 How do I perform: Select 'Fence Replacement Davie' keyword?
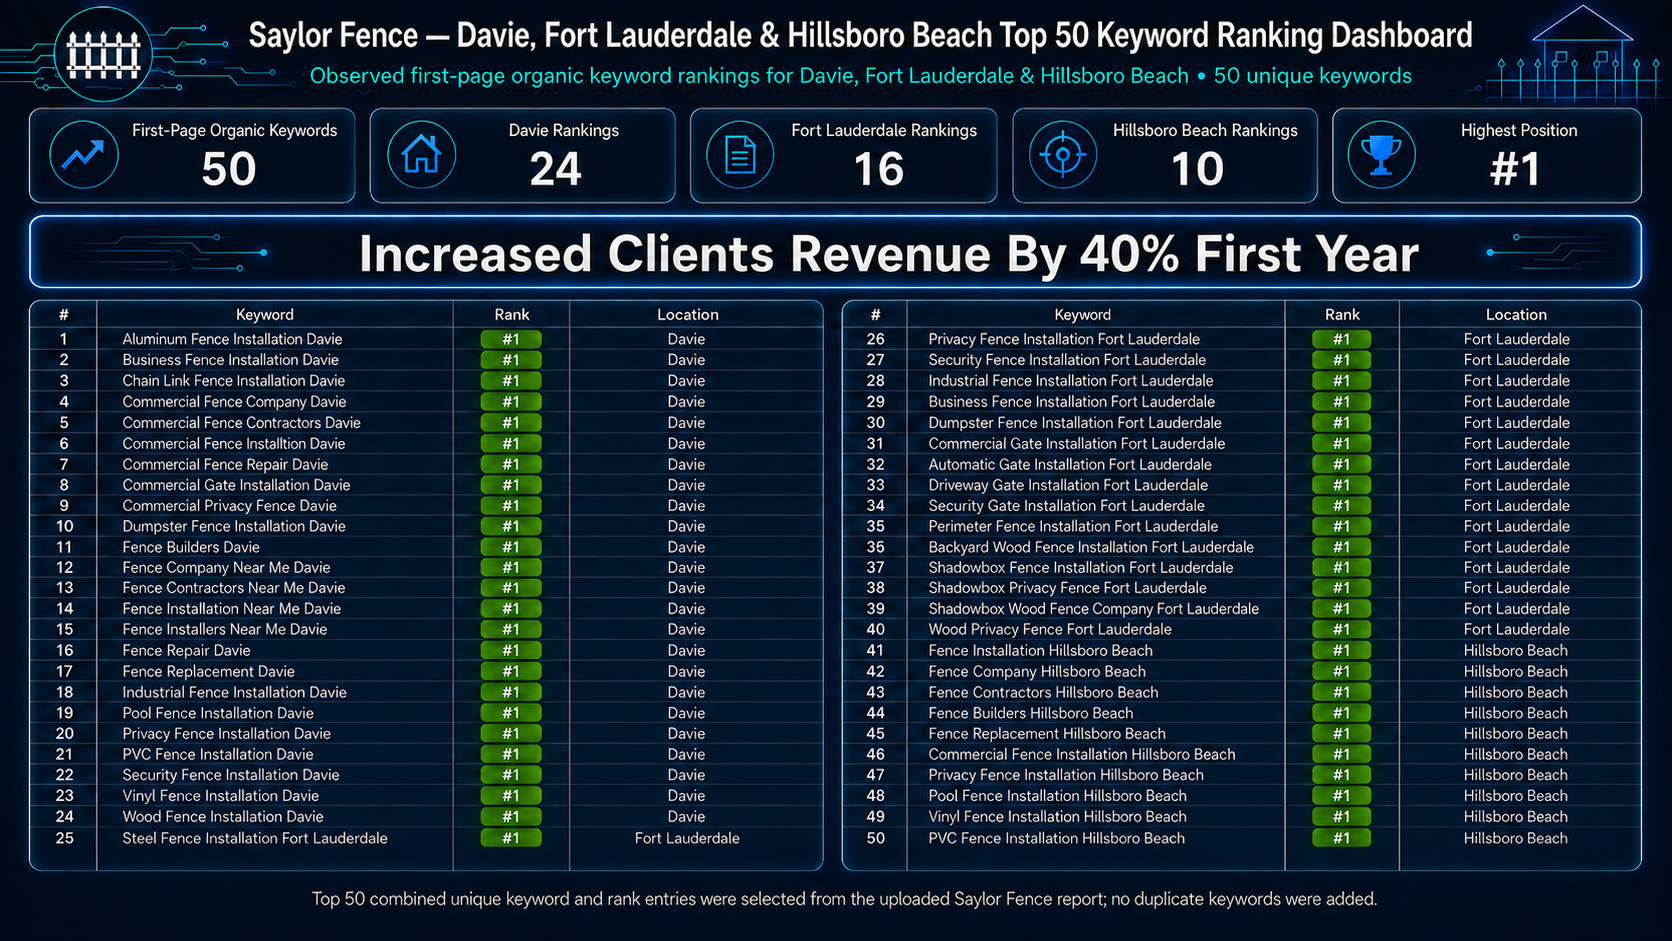coord(208,672)
